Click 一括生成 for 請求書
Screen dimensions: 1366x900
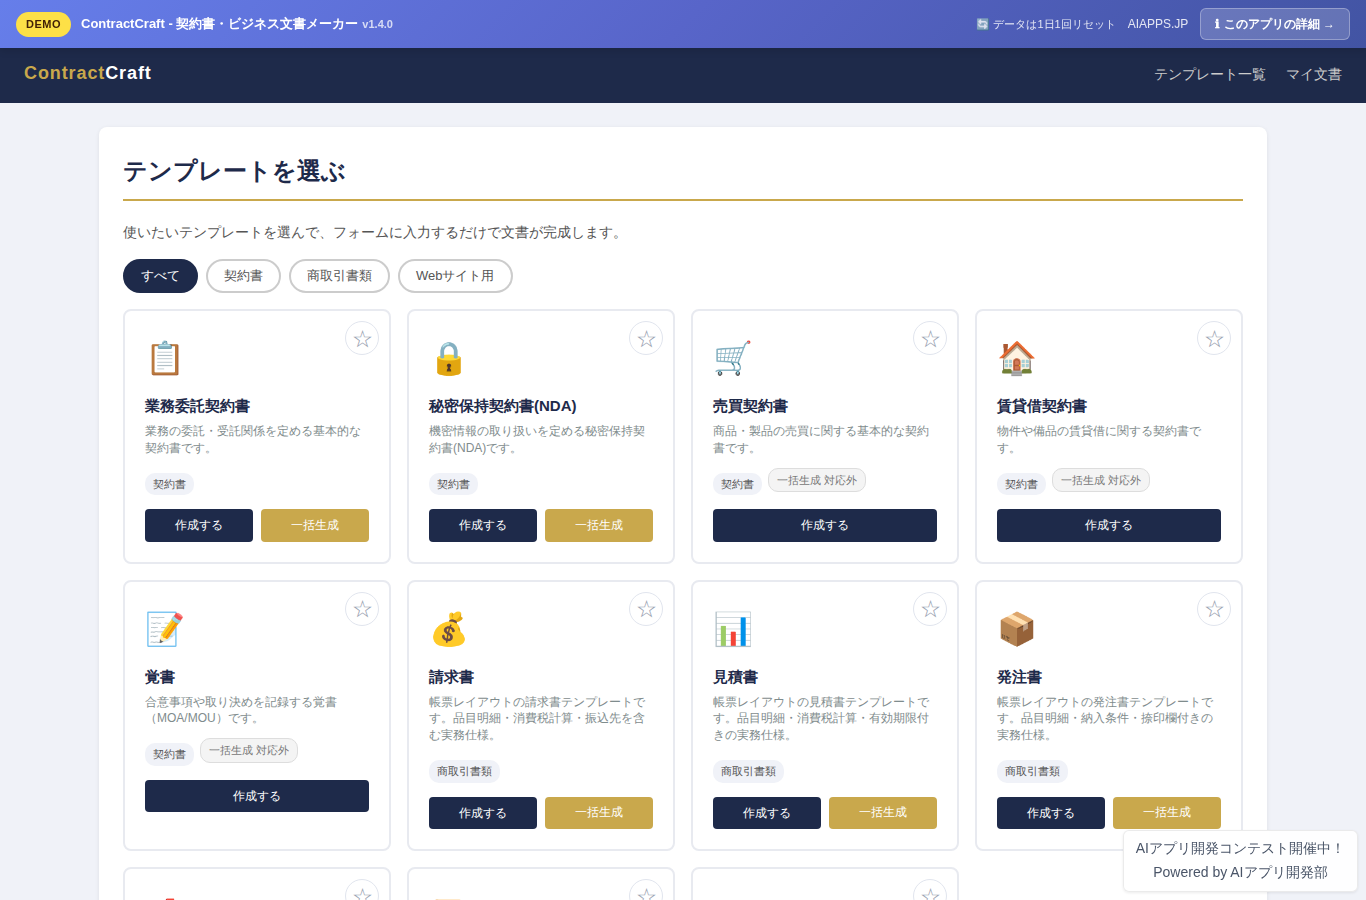click(599, 813)
